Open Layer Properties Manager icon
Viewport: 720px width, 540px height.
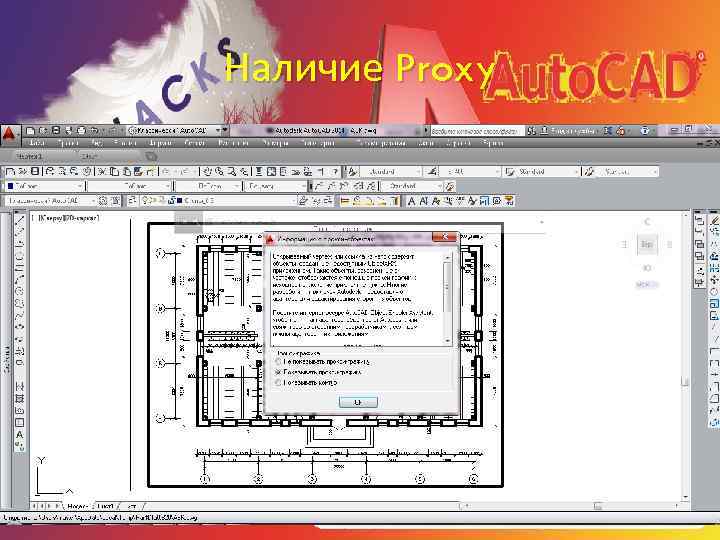[132, 201]
